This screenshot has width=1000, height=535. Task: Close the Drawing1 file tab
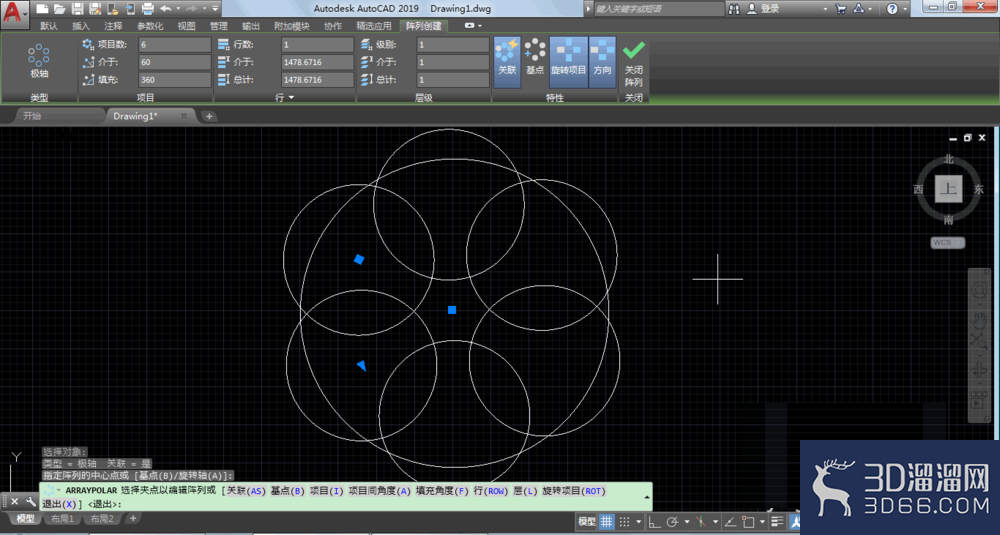tap(184, 116)
